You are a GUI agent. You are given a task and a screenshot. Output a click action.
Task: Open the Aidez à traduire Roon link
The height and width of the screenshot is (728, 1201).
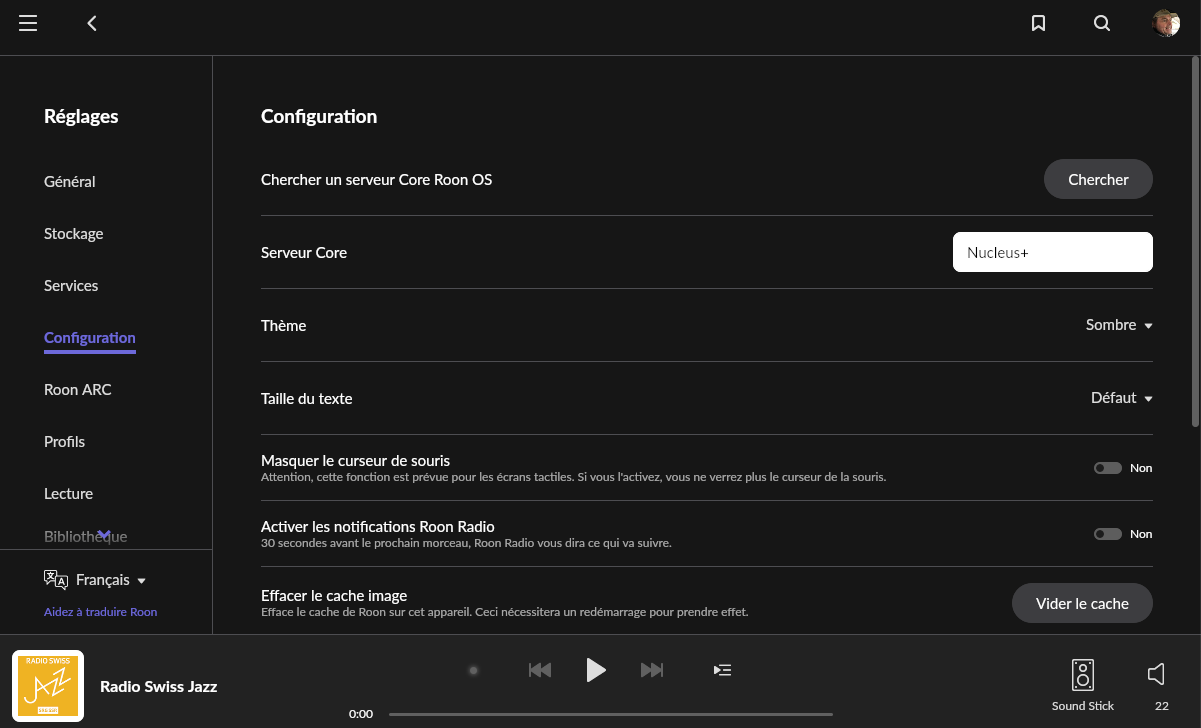pyautogui.click(x=101, y=612)
